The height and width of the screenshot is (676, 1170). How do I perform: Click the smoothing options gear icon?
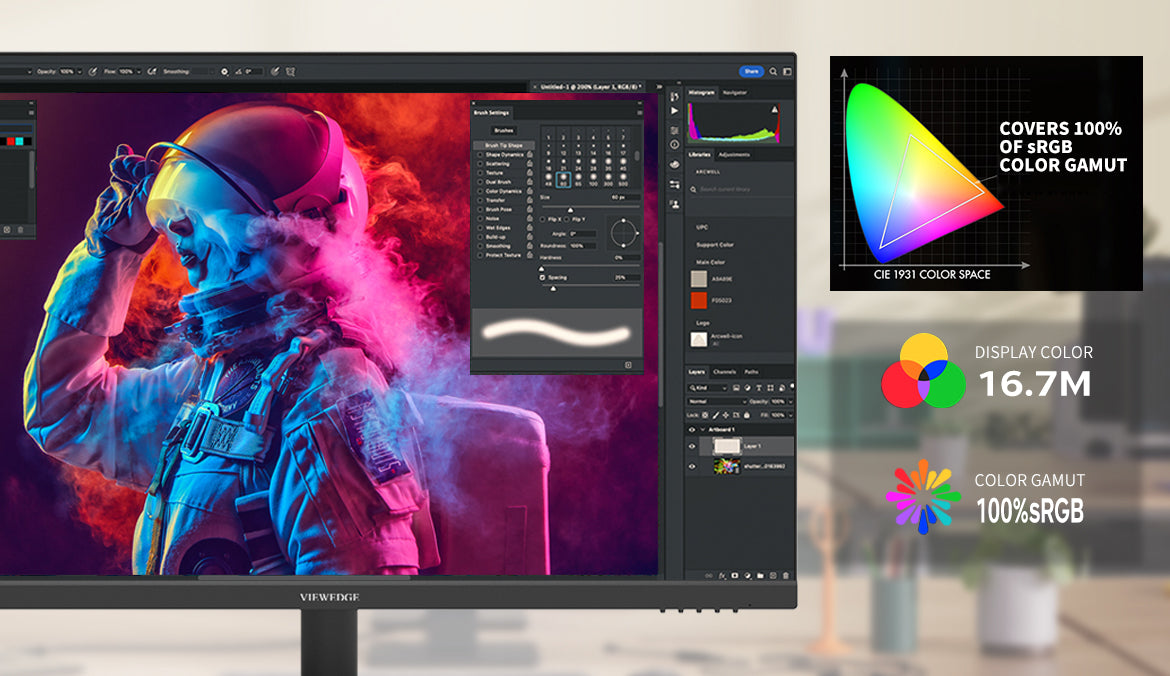click(224, 72)
